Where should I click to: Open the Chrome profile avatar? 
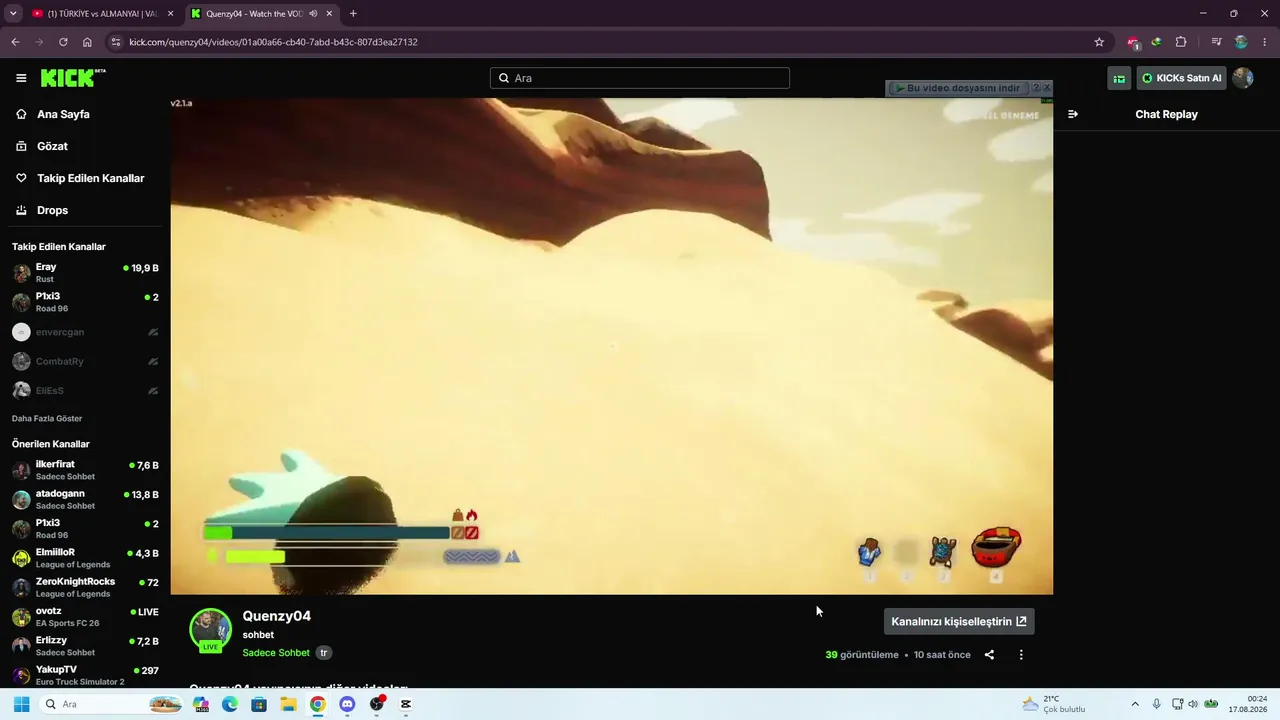point(1241,42)
